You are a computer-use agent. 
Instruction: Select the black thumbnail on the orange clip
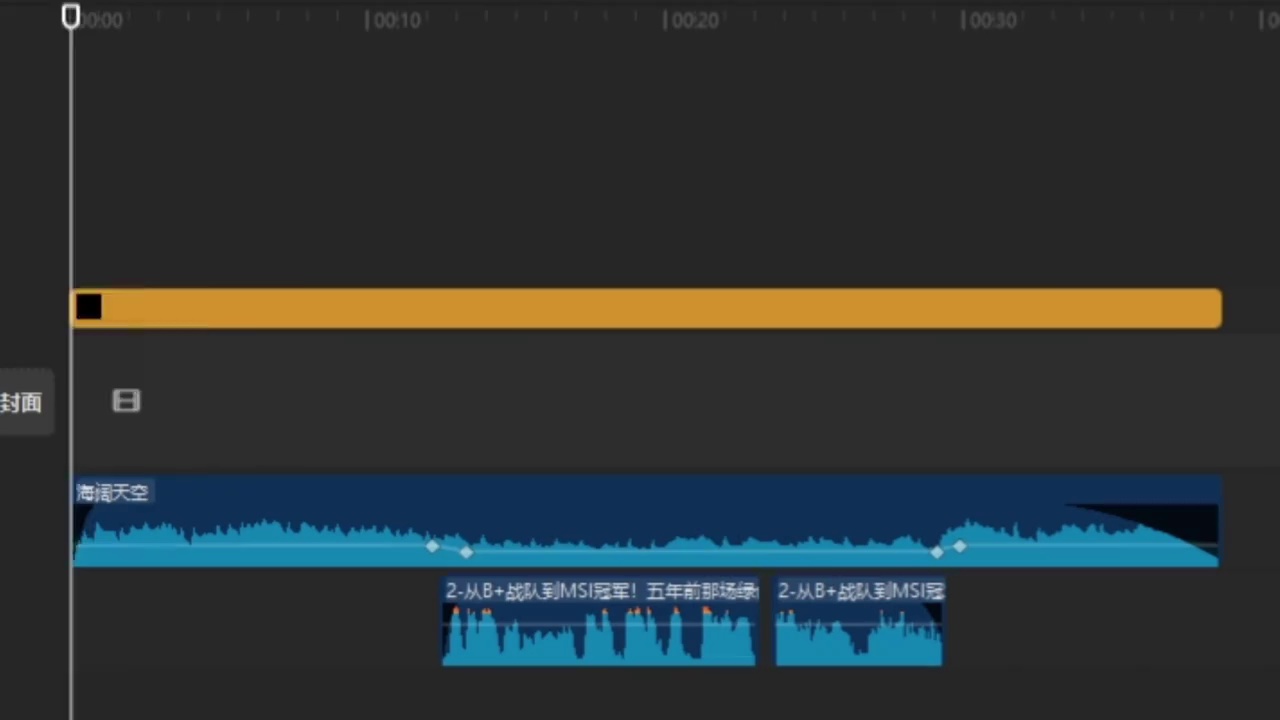click(x=89, y=308)
